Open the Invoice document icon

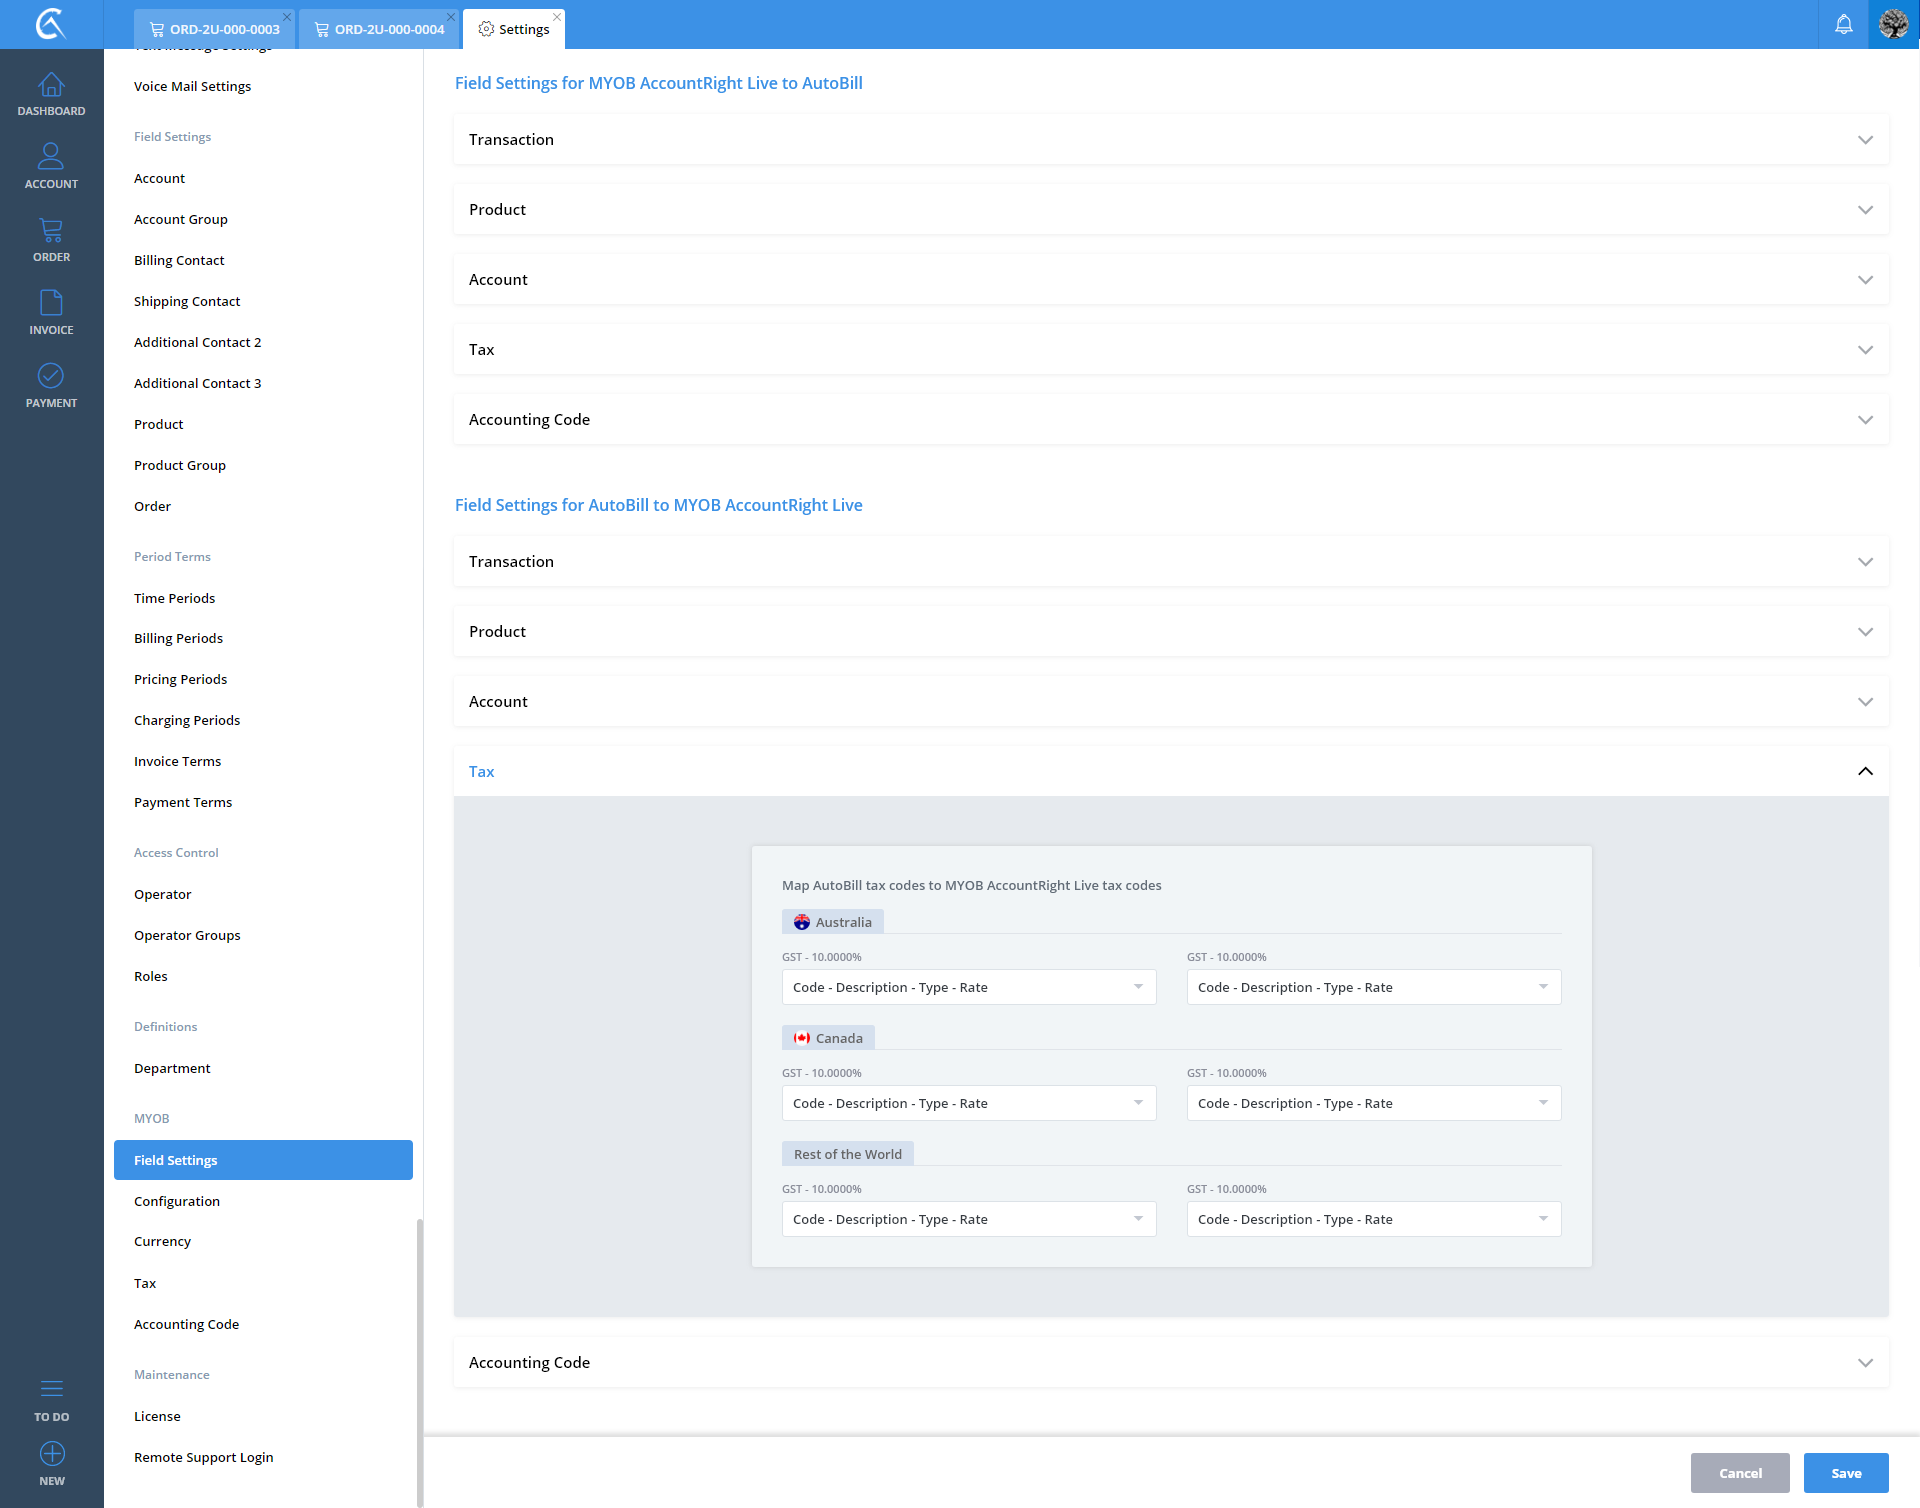pyautogui.click(x=51, y=303)
